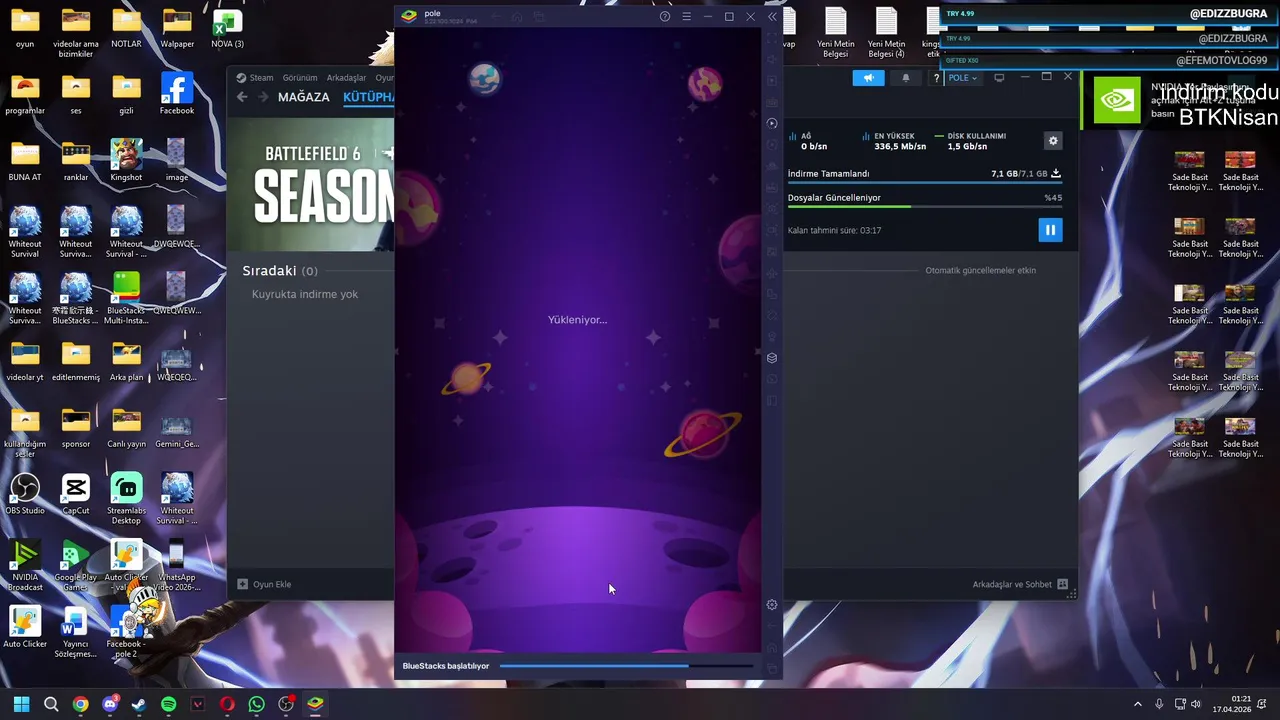Click the taskbar microphone tray icon
Viewport: 1280px width, 720px height.
click(1159, 704)
